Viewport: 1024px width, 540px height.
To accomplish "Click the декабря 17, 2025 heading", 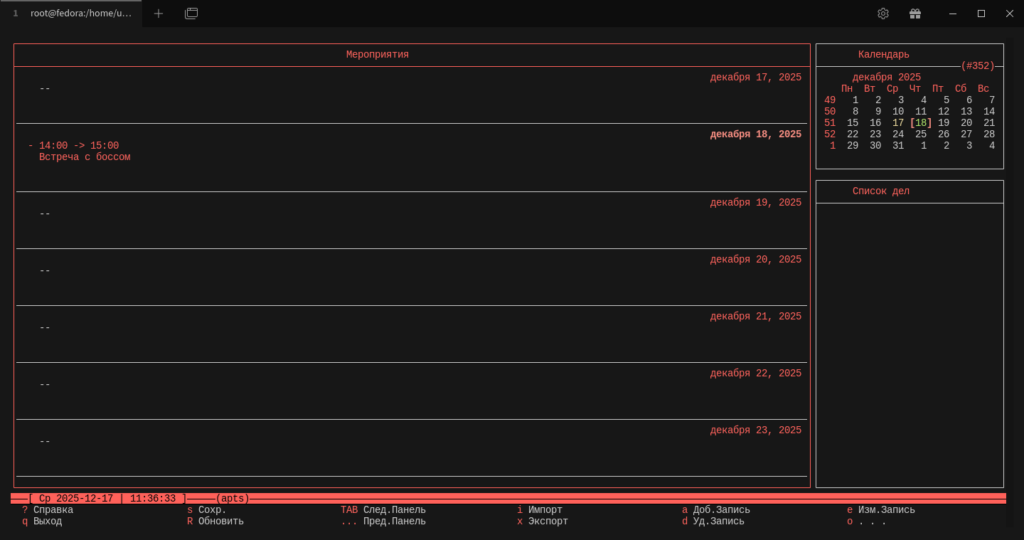I will [756, 77].
